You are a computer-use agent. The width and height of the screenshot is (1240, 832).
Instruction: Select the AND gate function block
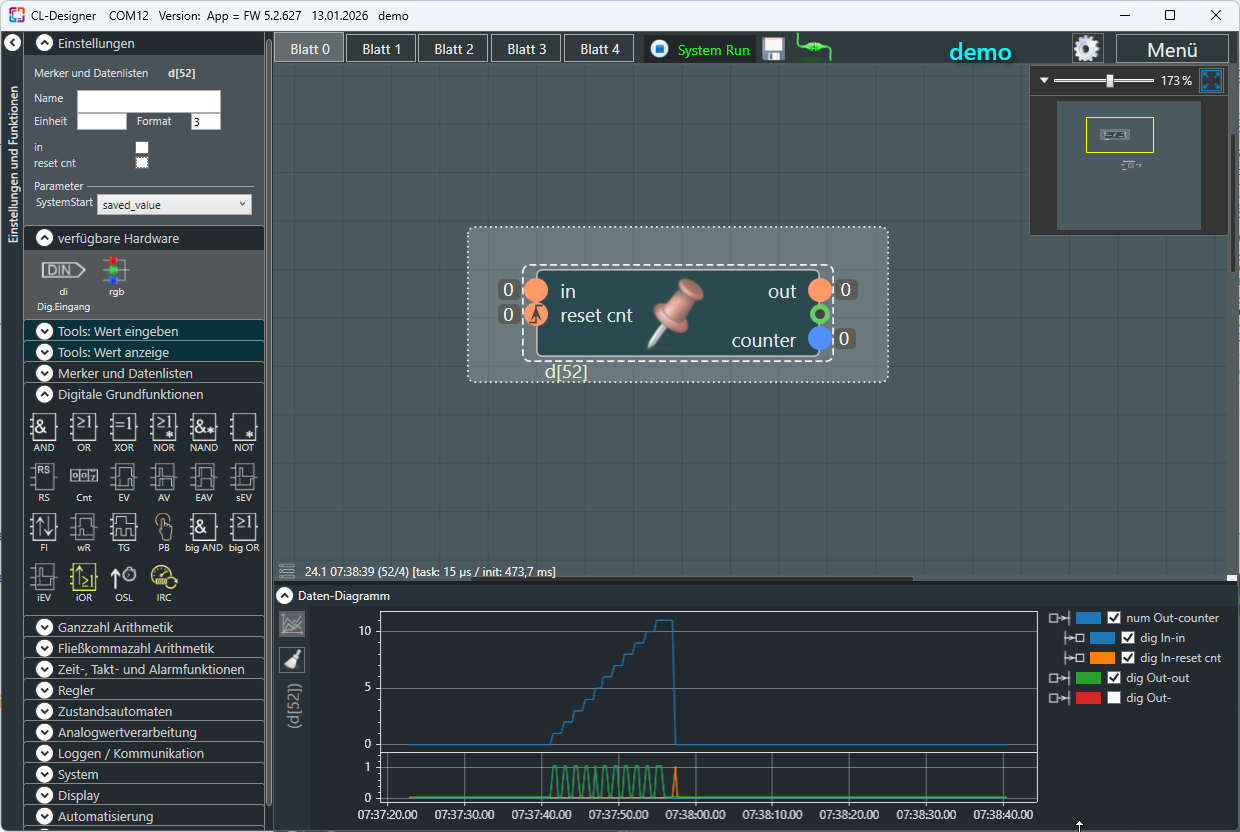pyautogui.click(x=44, y=429)
